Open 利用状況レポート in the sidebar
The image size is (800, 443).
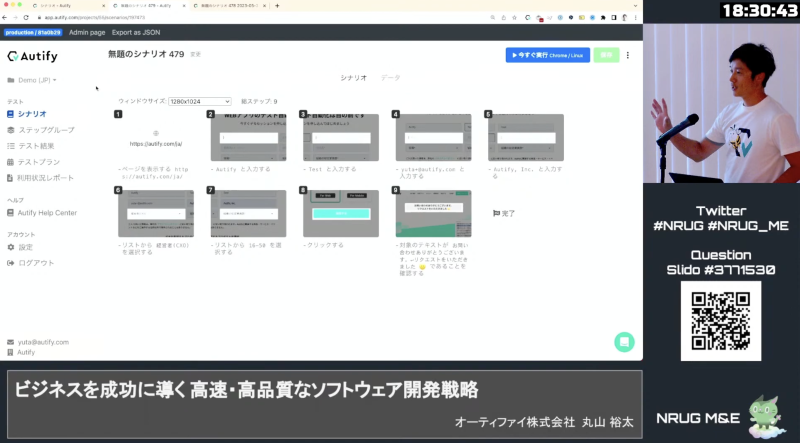pos(45,178)
